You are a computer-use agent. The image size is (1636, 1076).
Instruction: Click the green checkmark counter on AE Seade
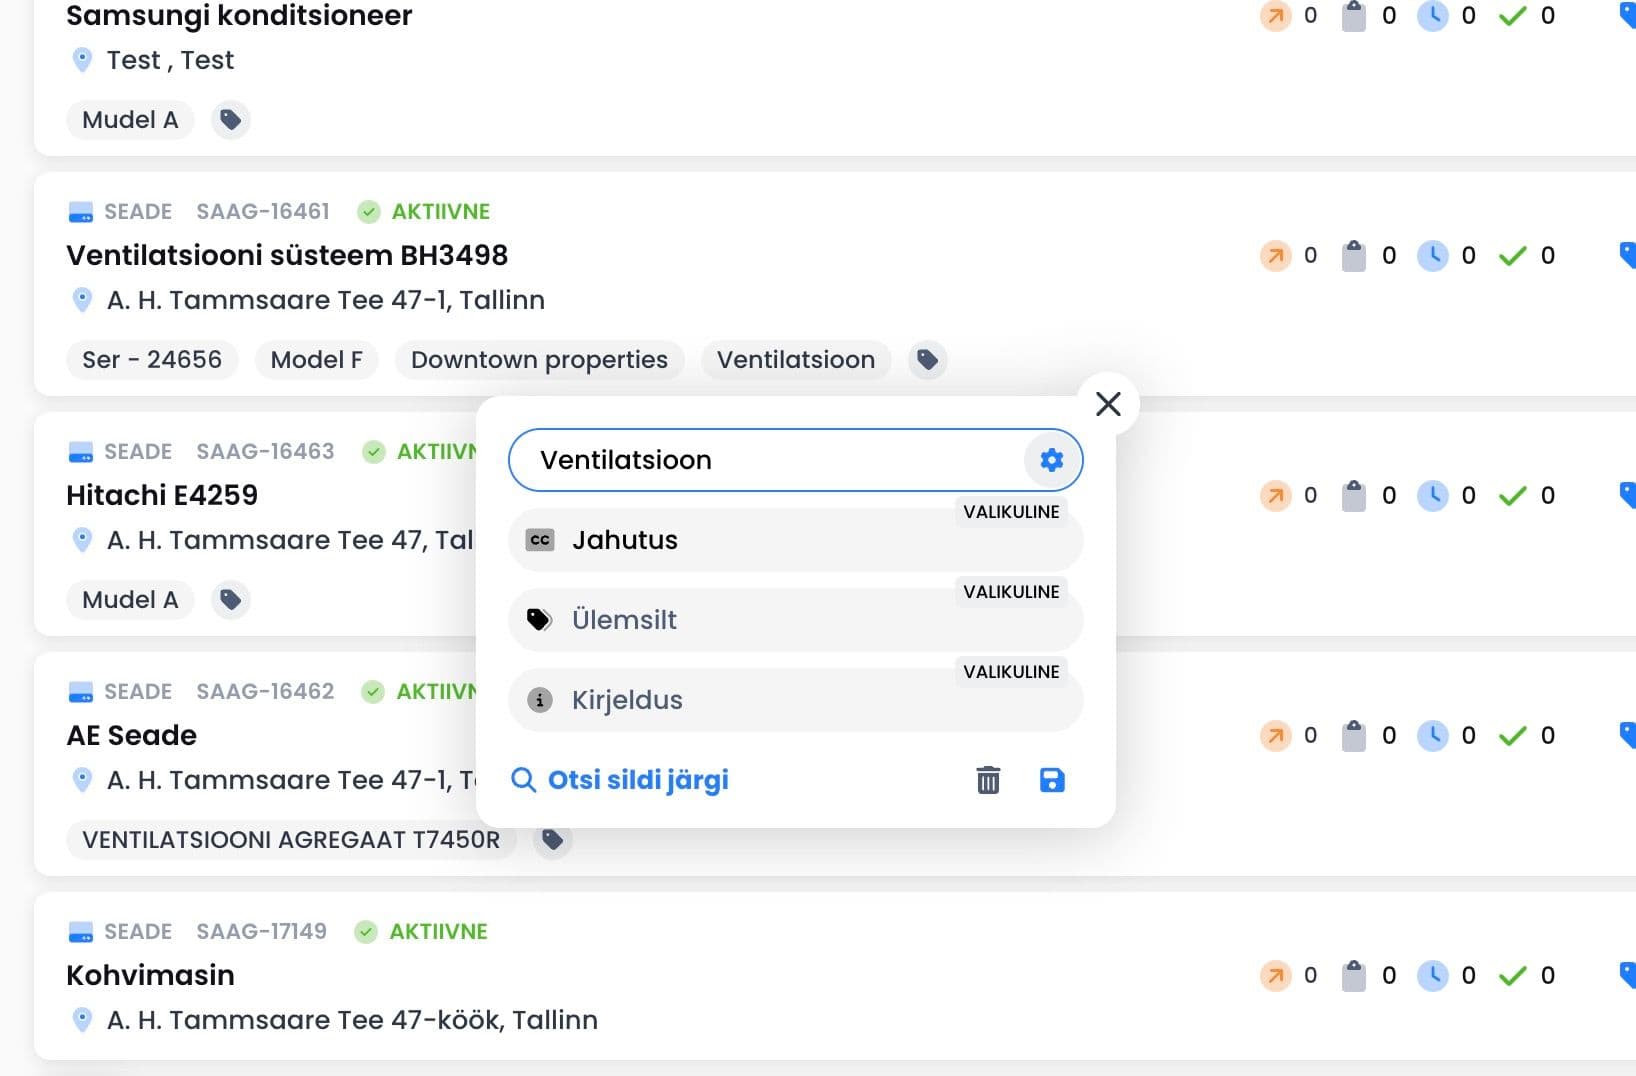pos(1513,736)
